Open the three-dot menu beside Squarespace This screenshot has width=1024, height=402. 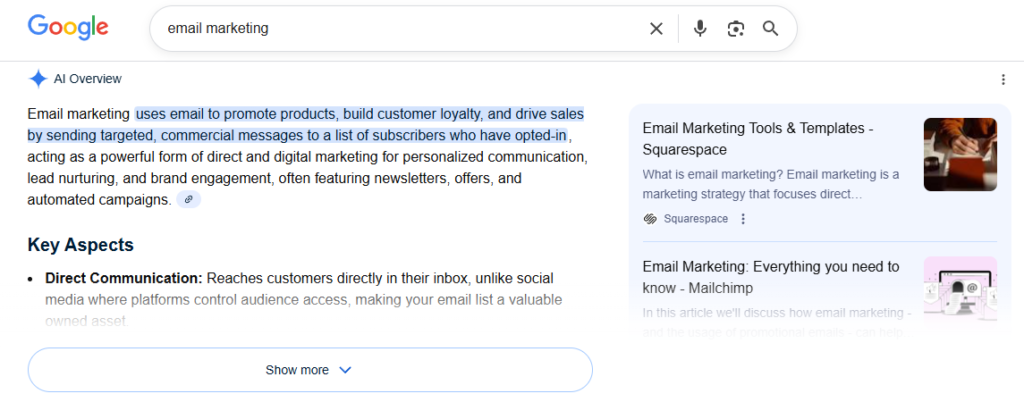[x=742, y=219]
